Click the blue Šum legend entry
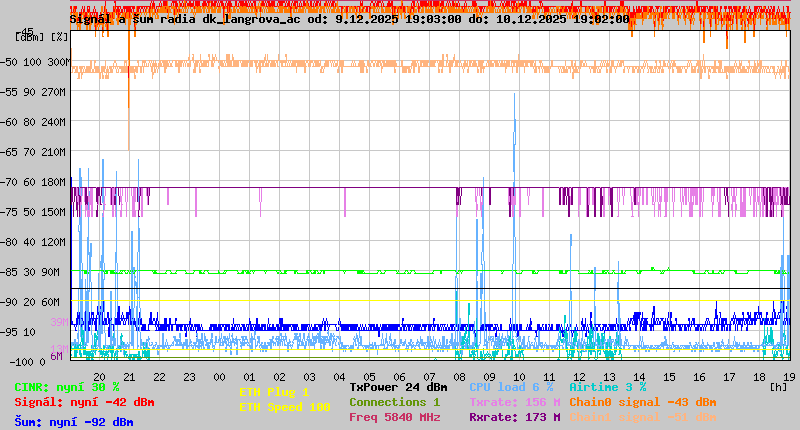 74,422
